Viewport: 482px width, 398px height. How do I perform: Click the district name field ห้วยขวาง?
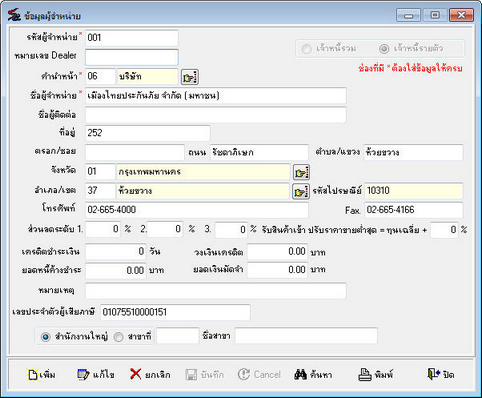coord(203,191)
